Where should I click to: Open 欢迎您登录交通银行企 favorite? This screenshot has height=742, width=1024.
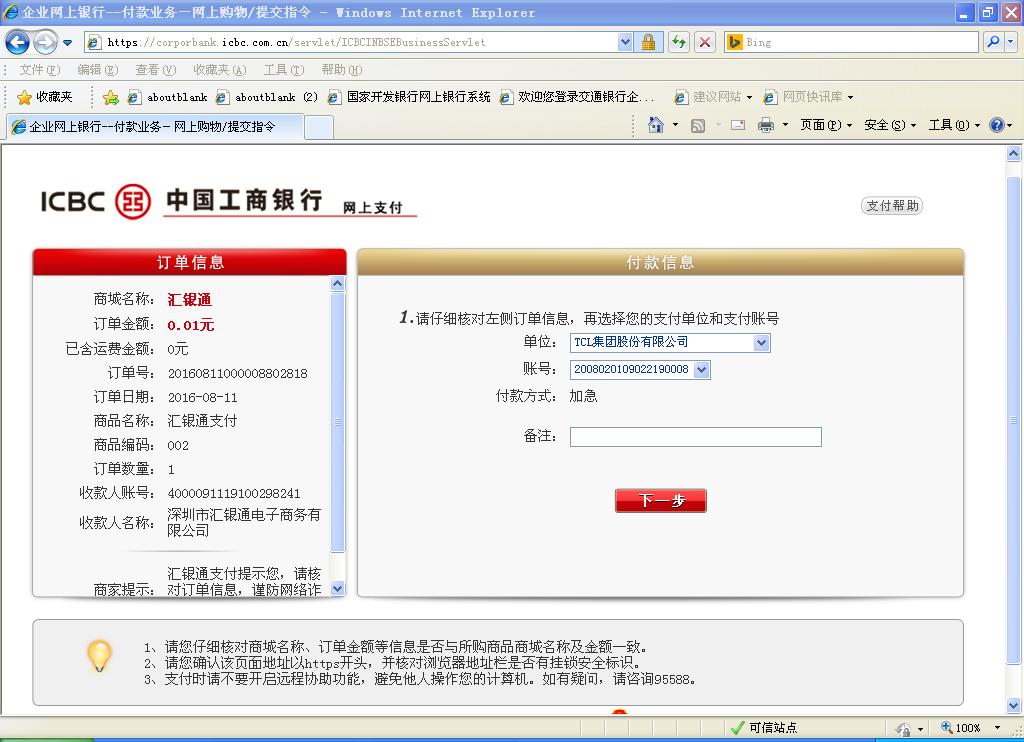tap(576, 97)
